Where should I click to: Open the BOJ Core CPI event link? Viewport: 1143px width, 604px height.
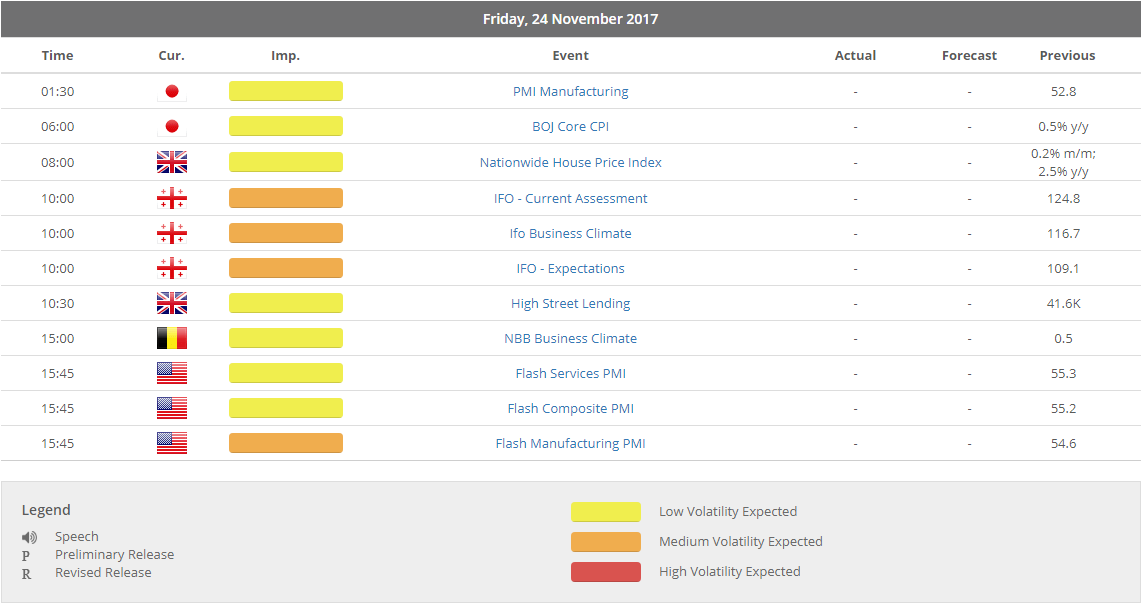coord(570,127)
